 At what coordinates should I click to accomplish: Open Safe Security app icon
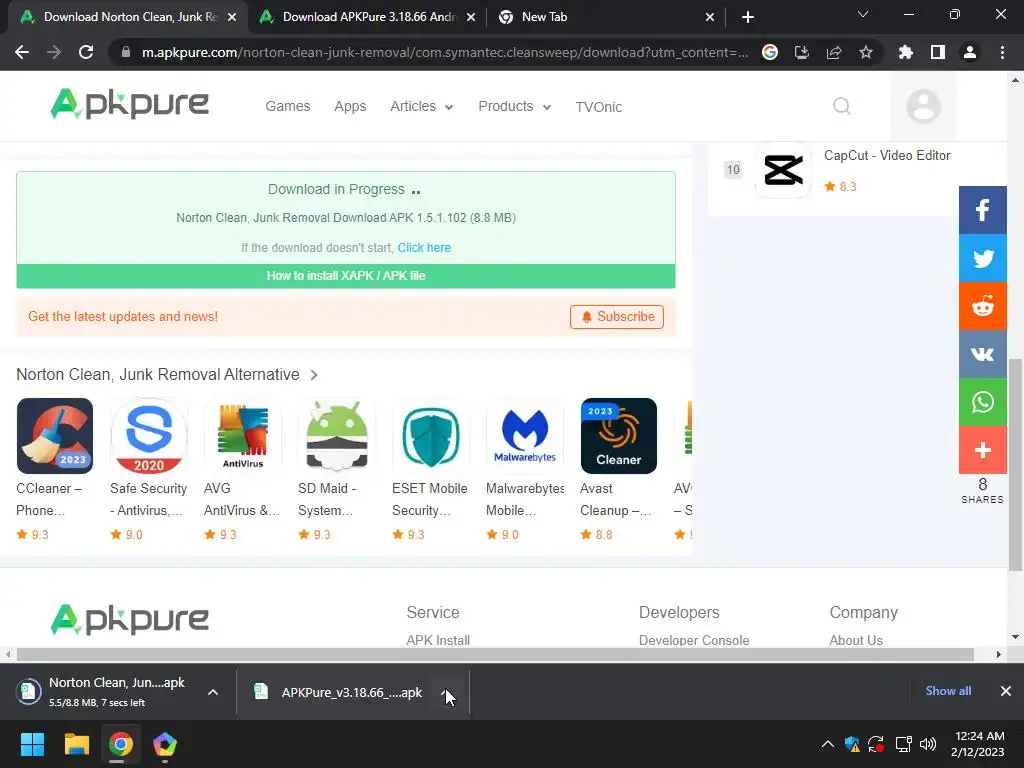[149, 436]
